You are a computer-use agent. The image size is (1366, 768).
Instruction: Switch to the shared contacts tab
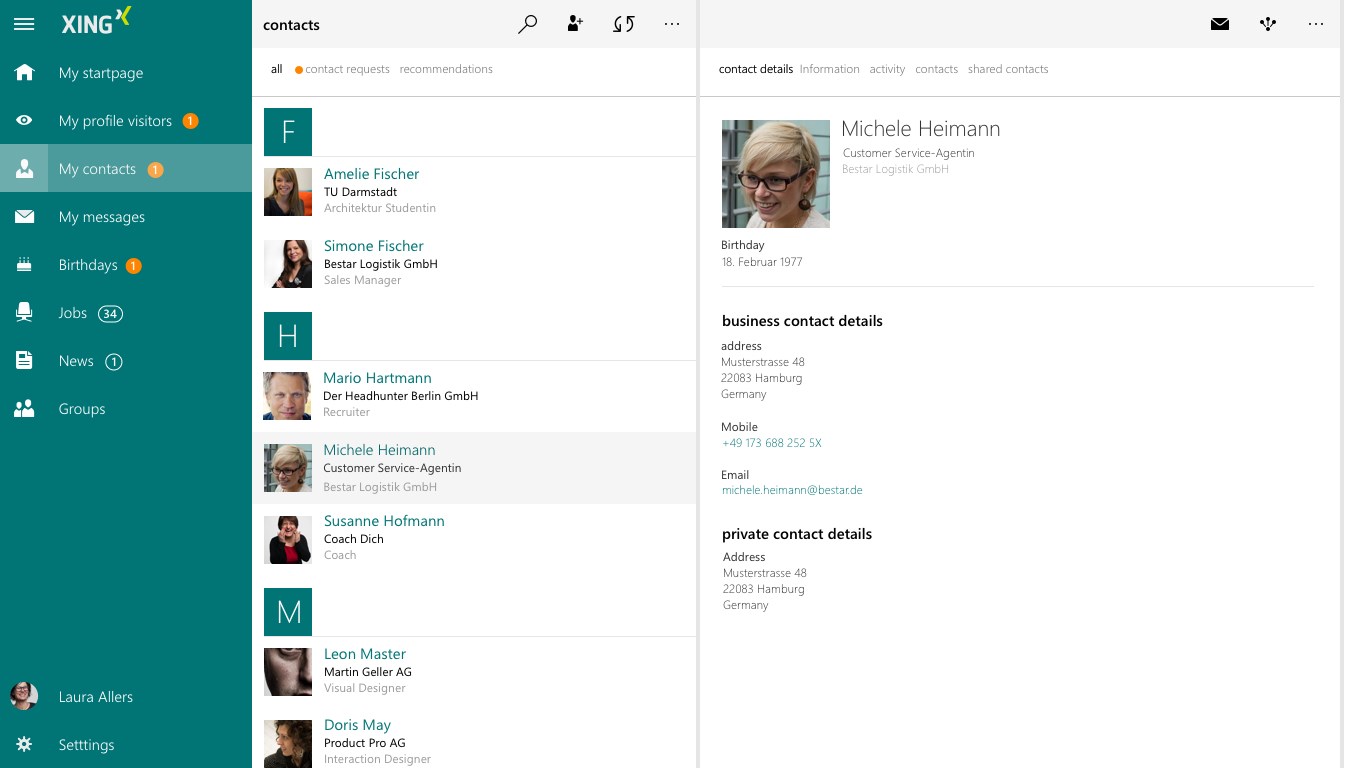pyautogui.click(x=1008, y=69)
